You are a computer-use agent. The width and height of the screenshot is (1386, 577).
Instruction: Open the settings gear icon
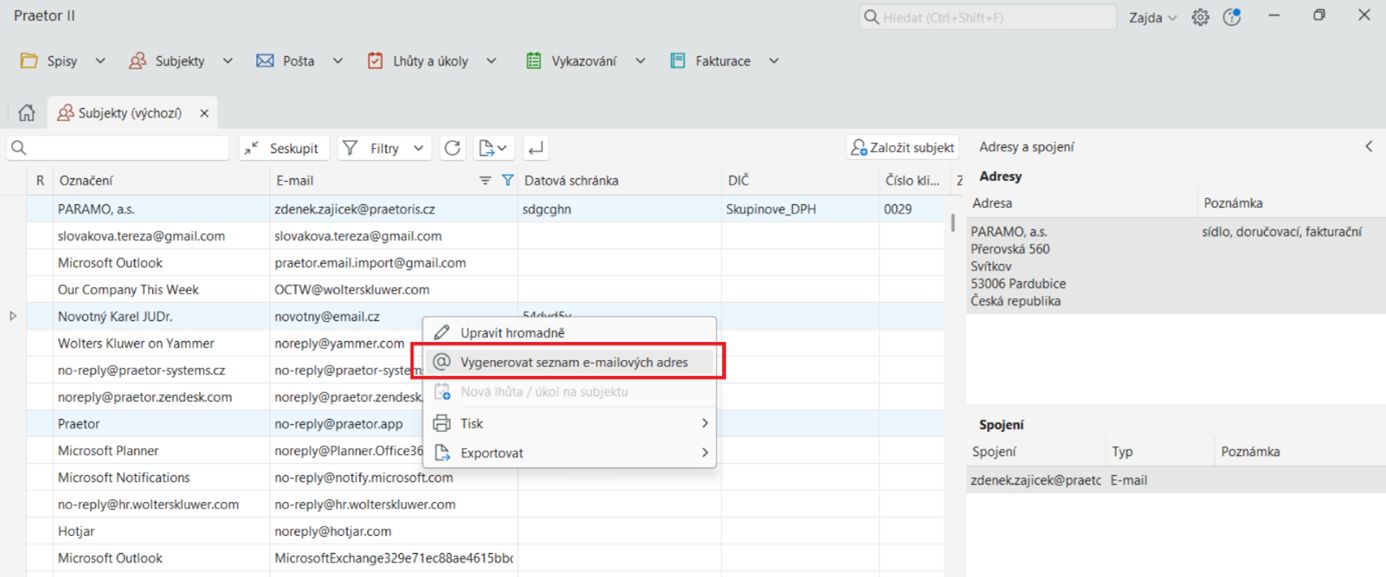pos(1200,17)
